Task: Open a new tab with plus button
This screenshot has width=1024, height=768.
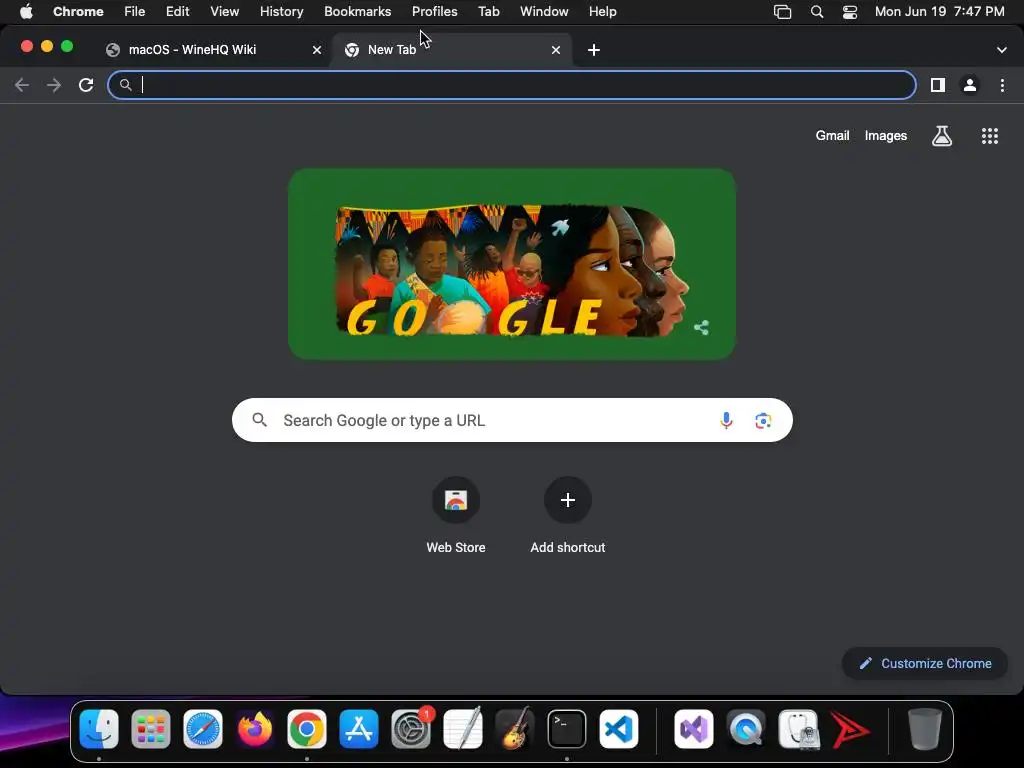Action: click(x=594, y=50)
